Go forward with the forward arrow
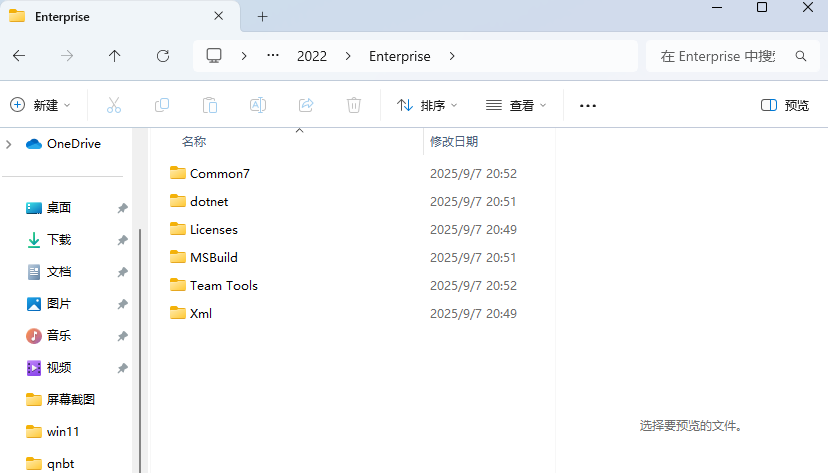828x473 pixels. [x=67, y=56]
